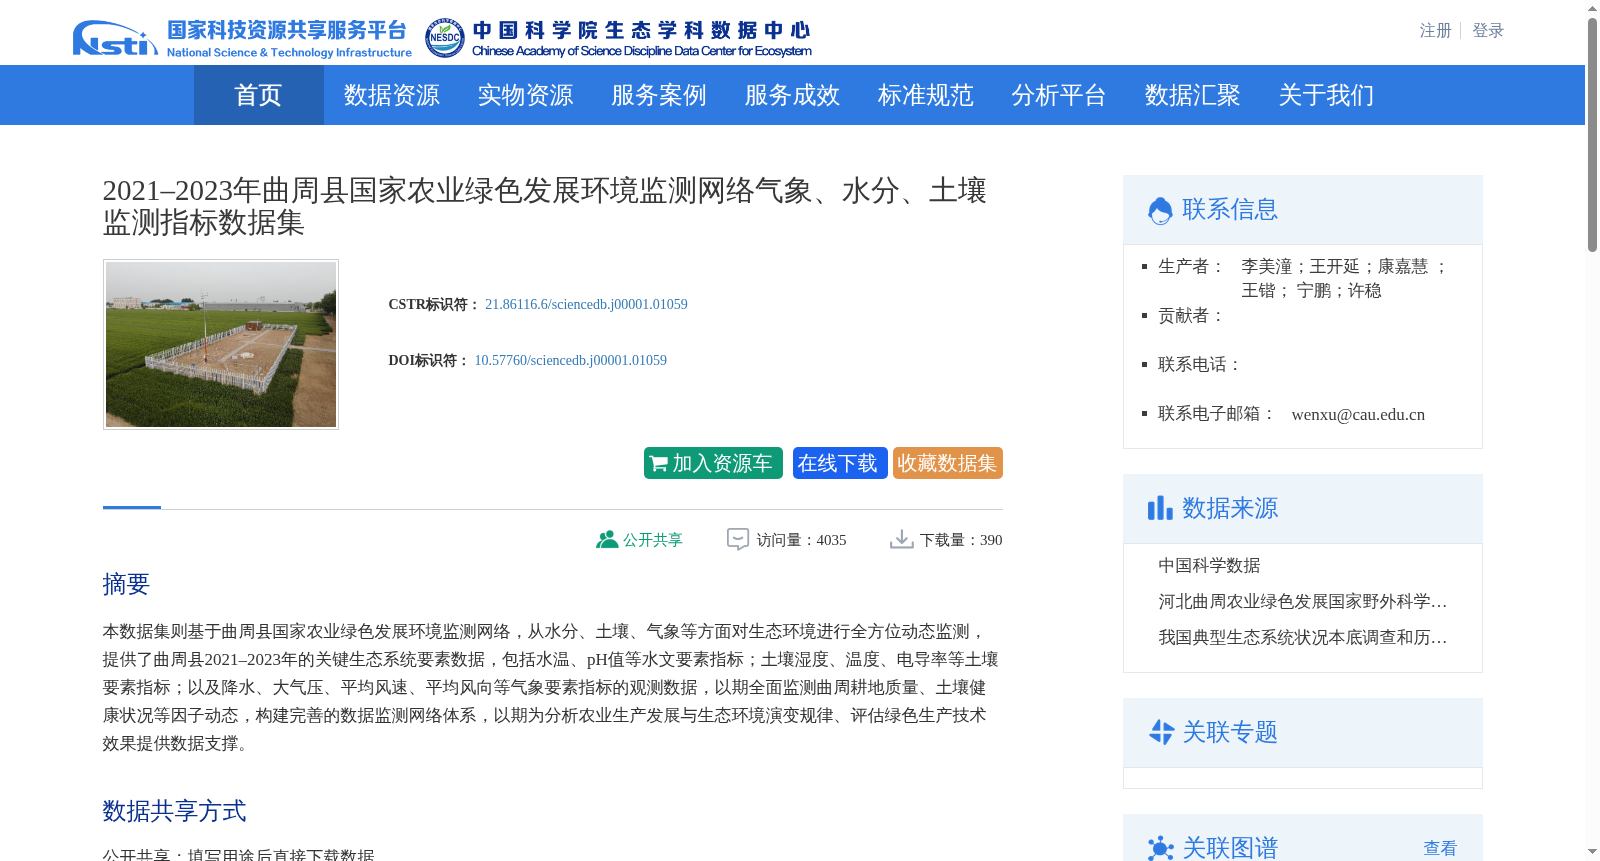The width and height of the screenshot is (1600, 861).
Task: Click the dataset title heading
Action: point(545,206)
